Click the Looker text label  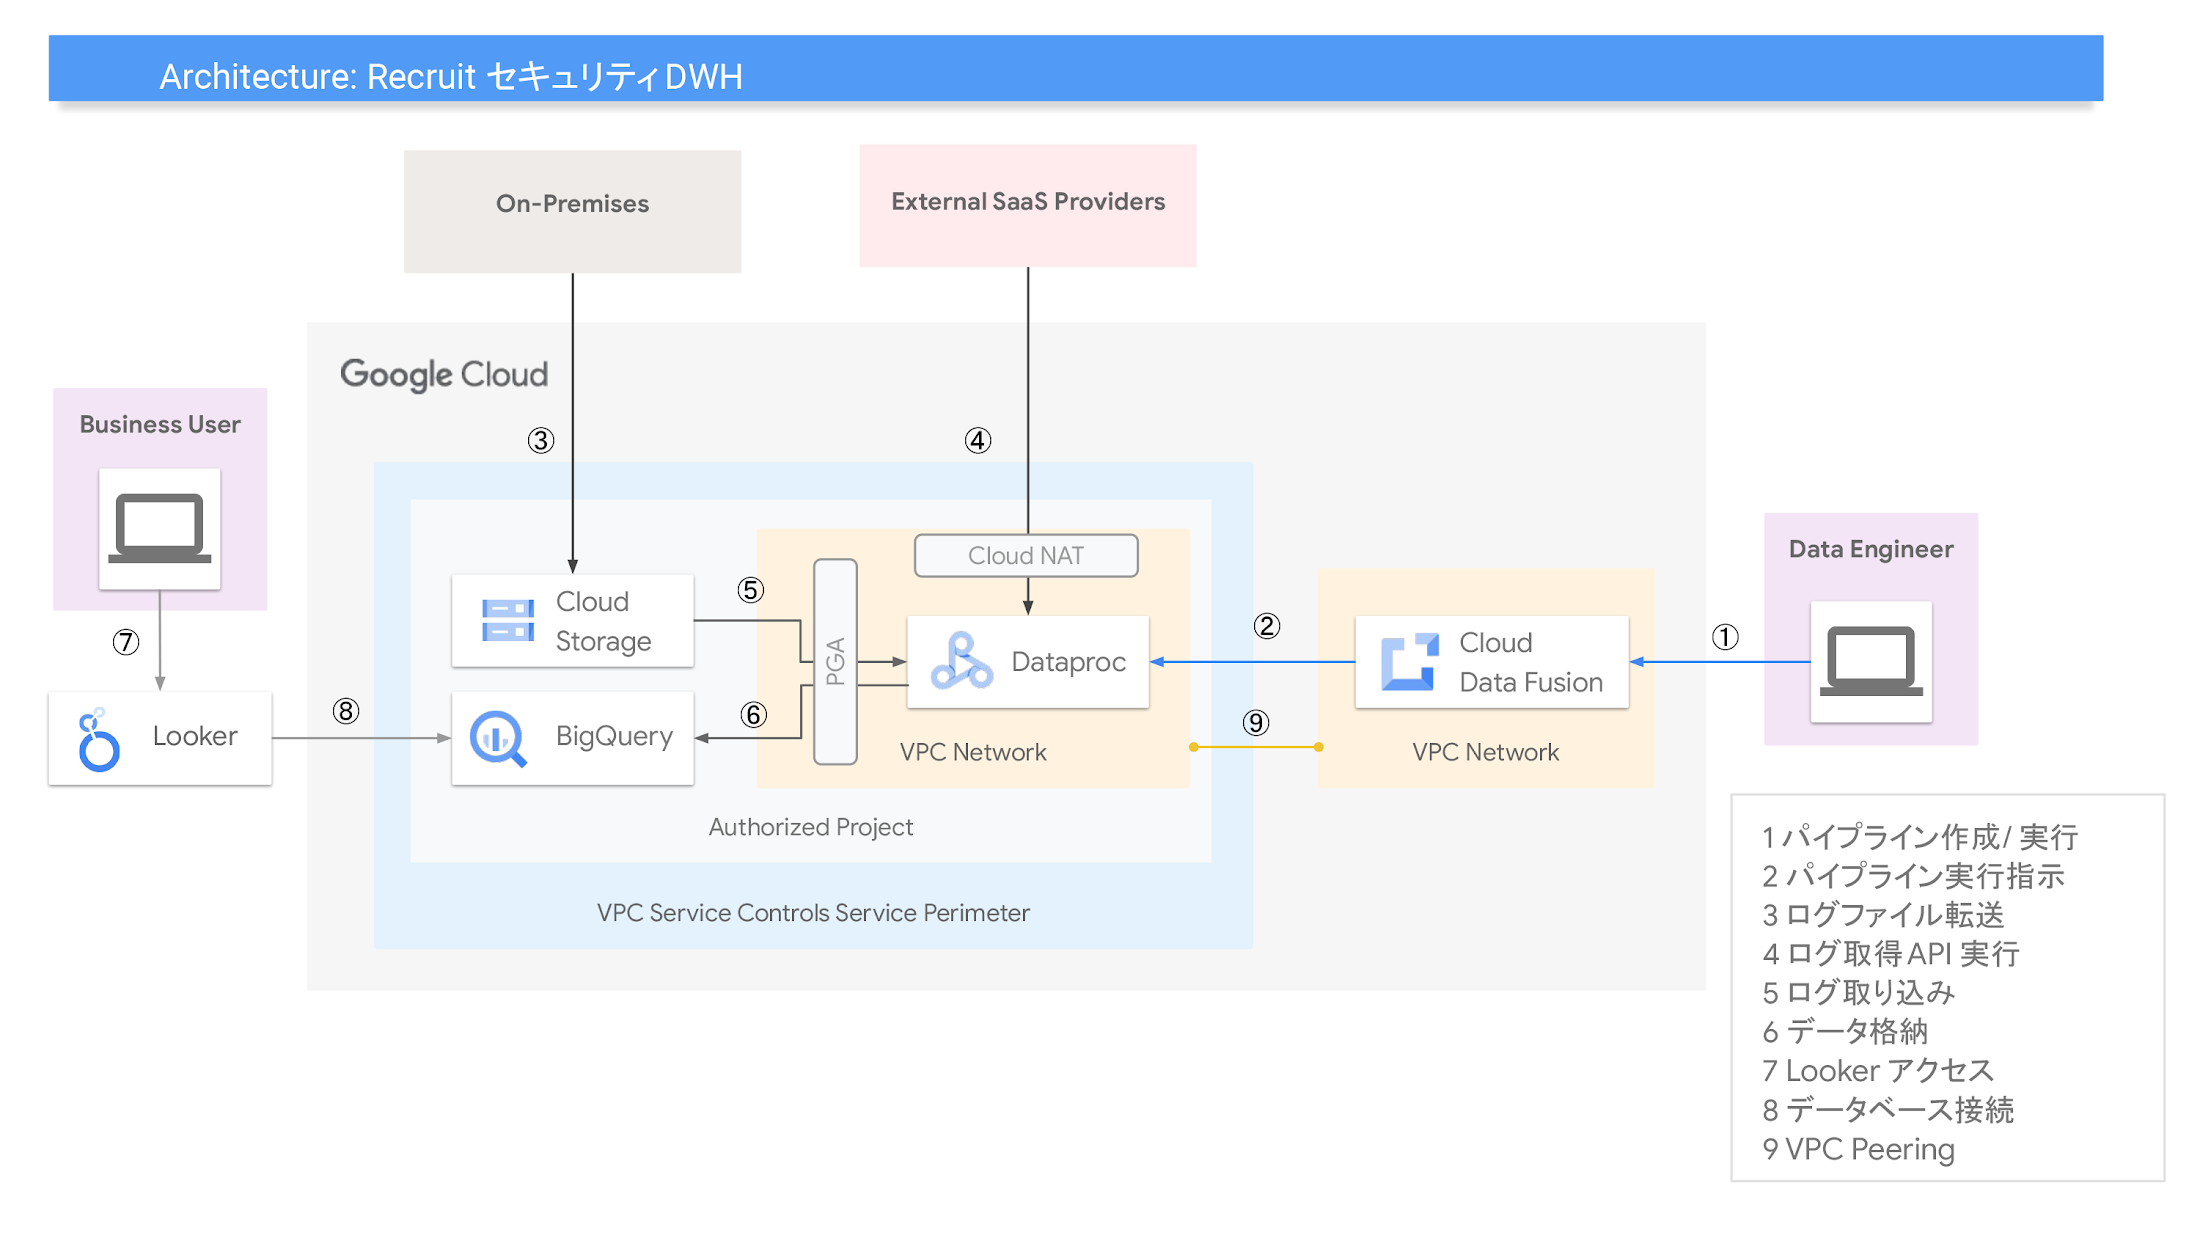pos(195,736)
